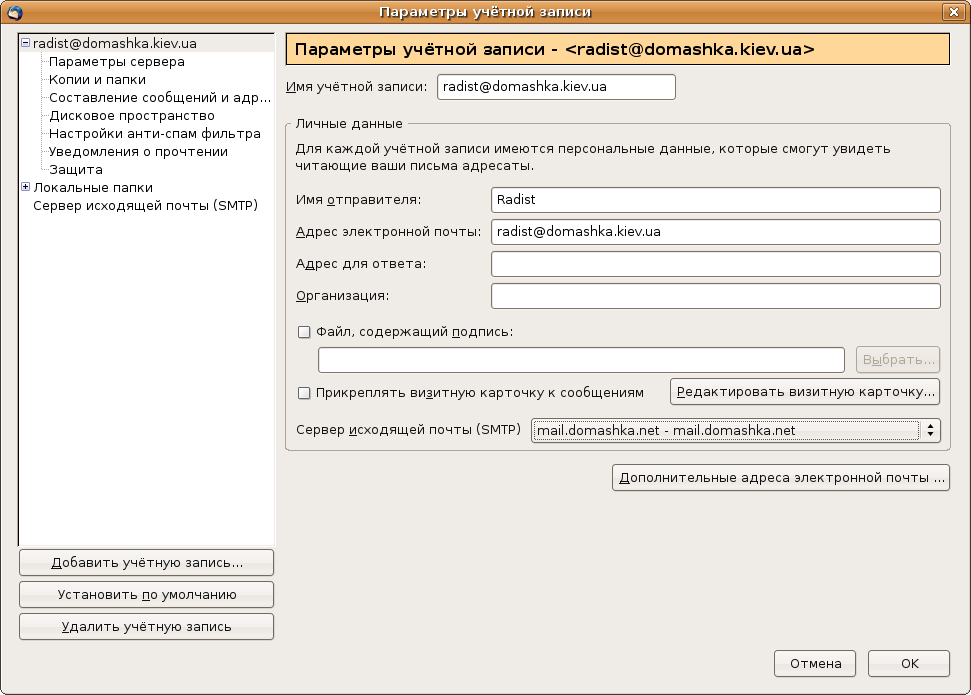Open the Копии и папки settings
971x695 pixels.
[97, 80]
